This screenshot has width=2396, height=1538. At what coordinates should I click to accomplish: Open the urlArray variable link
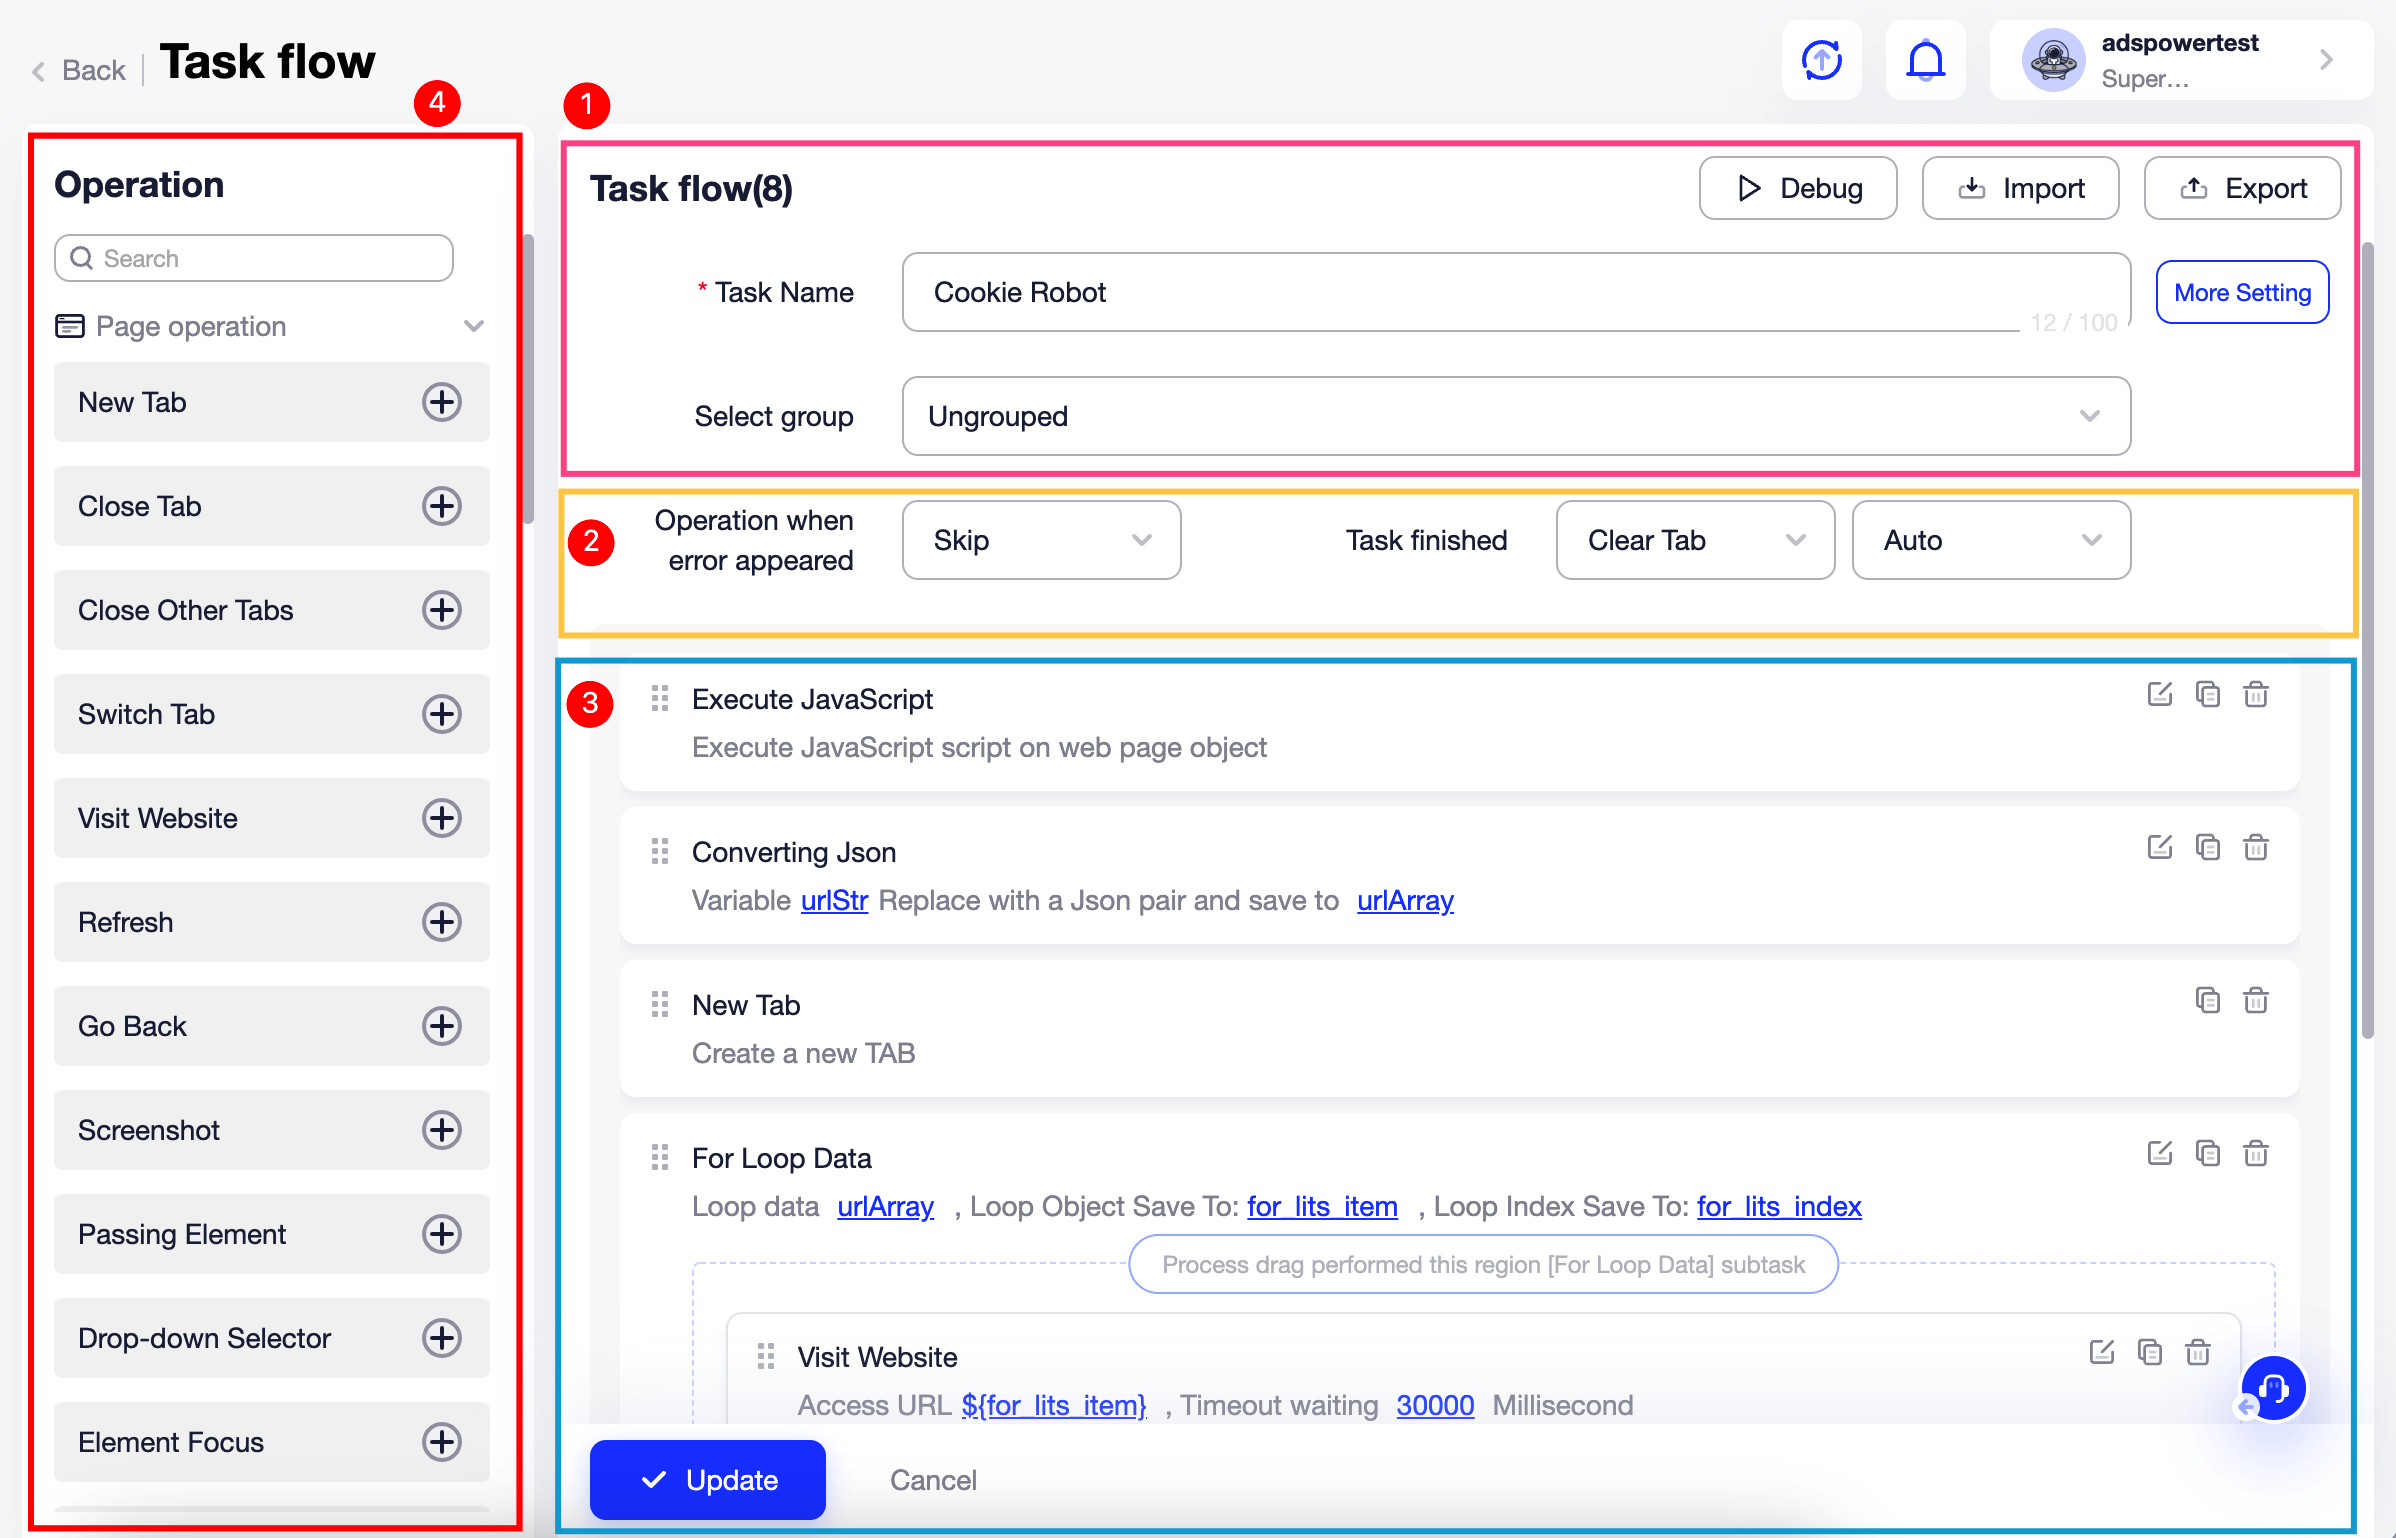coord(1404,900)
